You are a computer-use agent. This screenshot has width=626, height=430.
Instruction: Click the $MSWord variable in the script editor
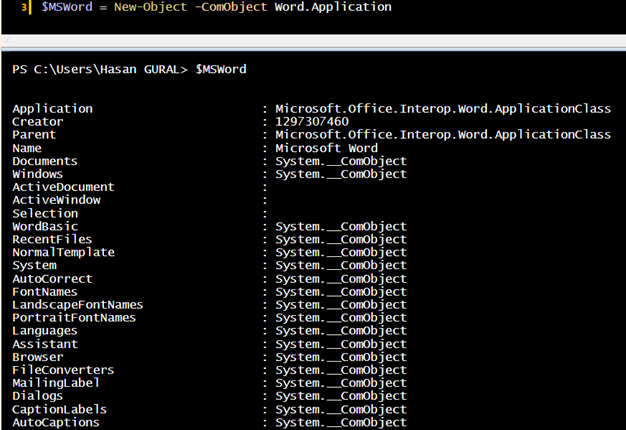67,8
